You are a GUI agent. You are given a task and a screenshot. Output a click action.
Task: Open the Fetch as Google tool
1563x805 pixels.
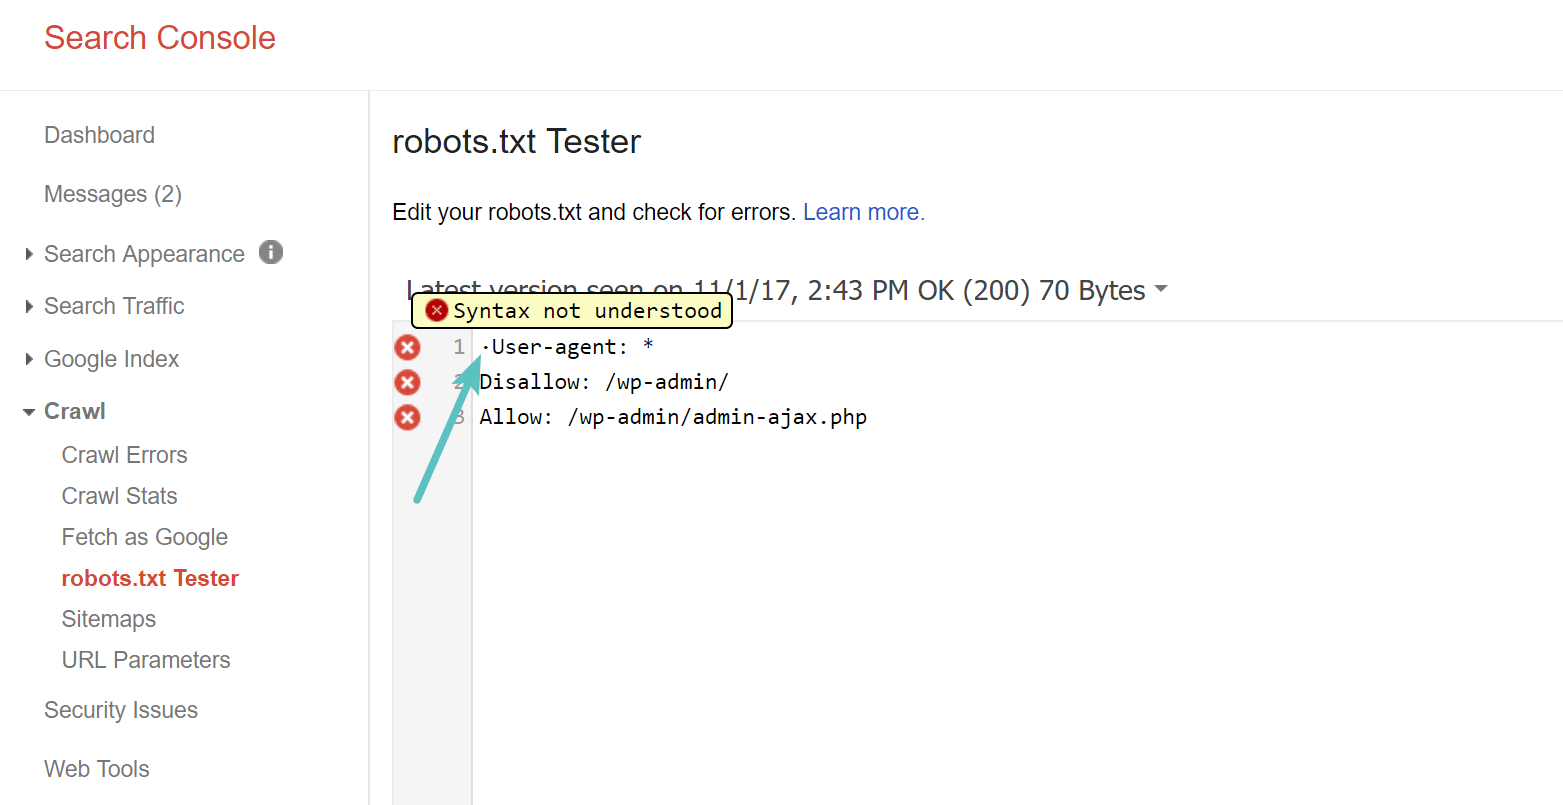pos(145,537)
